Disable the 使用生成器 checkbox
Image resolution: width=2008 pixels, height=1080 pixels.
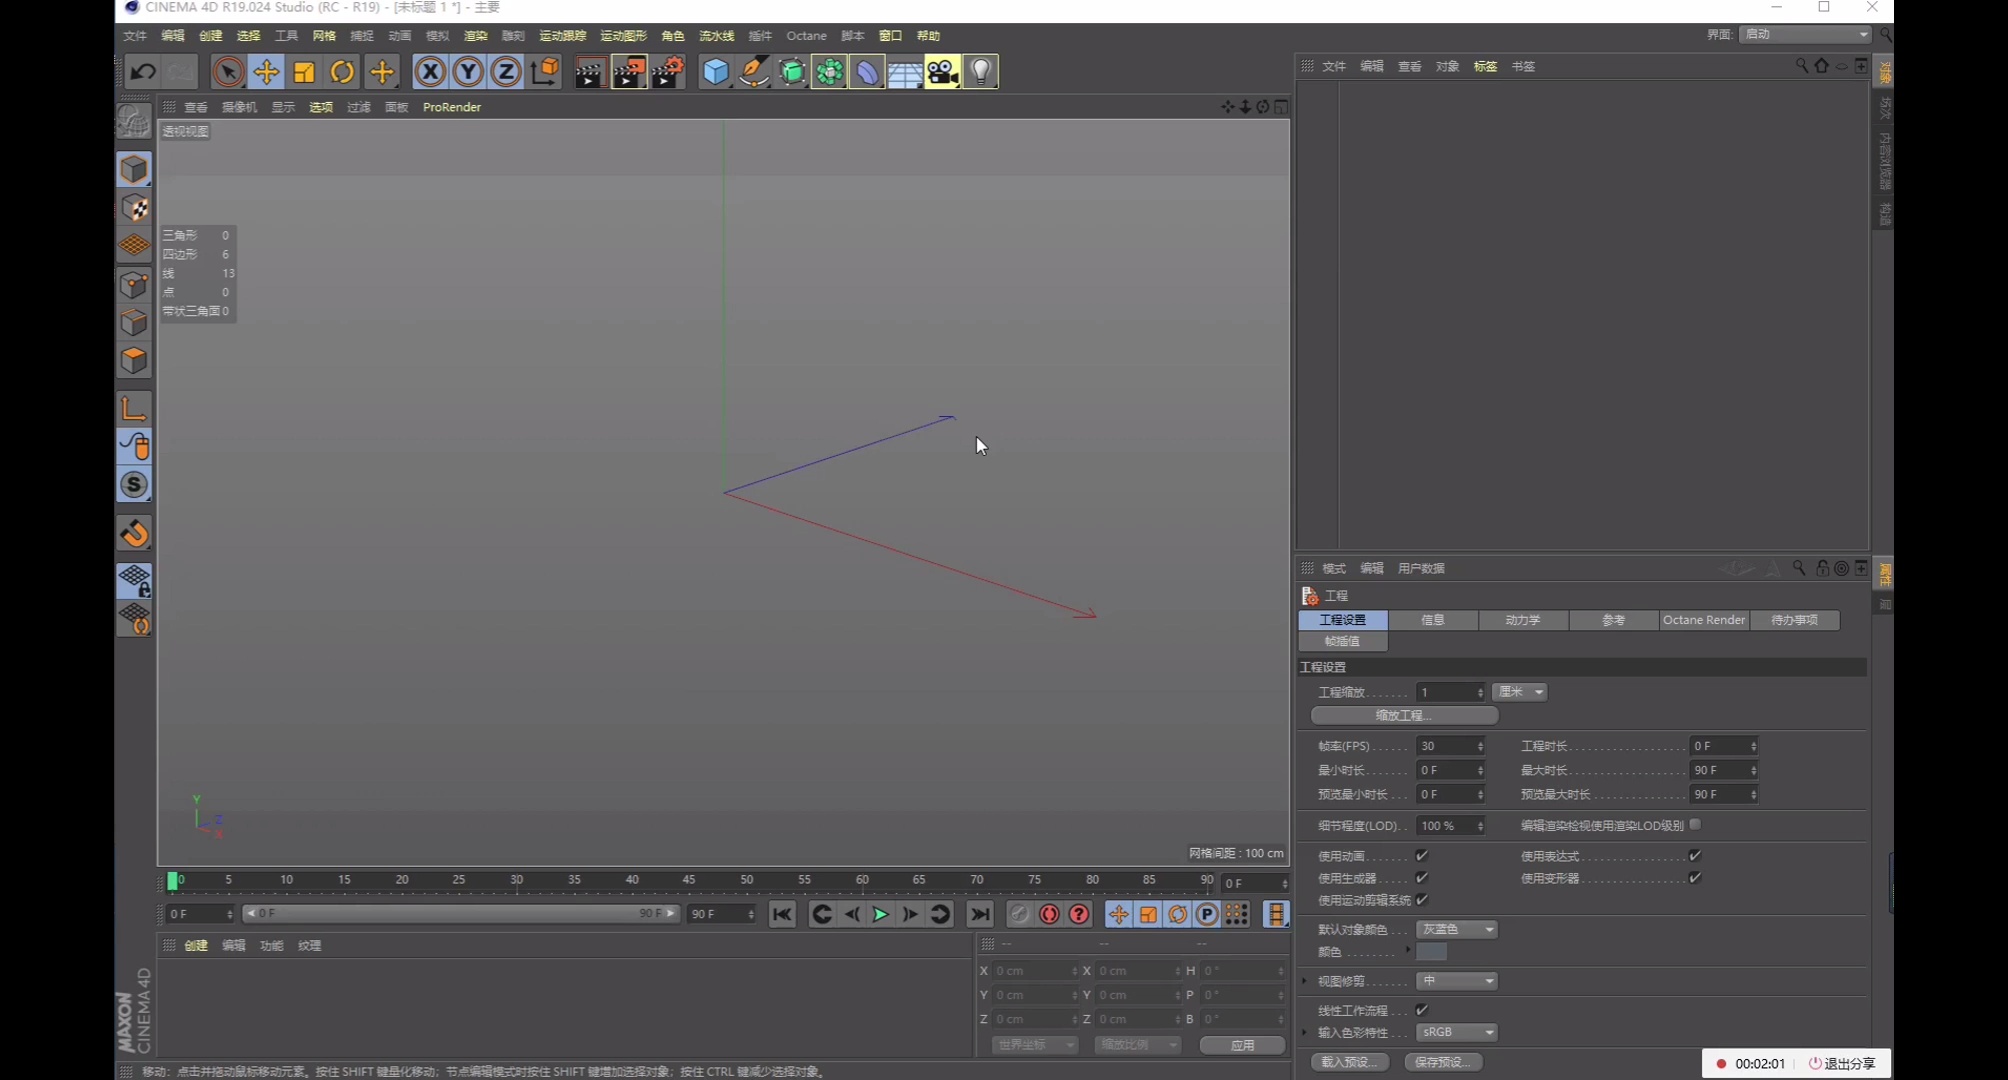[x=1422, y=877]
